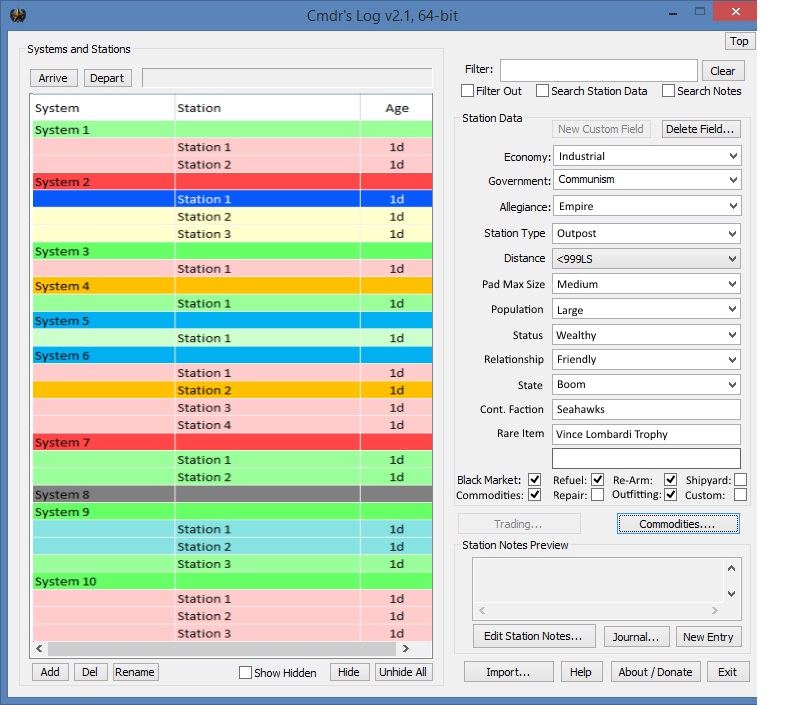Click the Unhide All button

pos(403,672)
